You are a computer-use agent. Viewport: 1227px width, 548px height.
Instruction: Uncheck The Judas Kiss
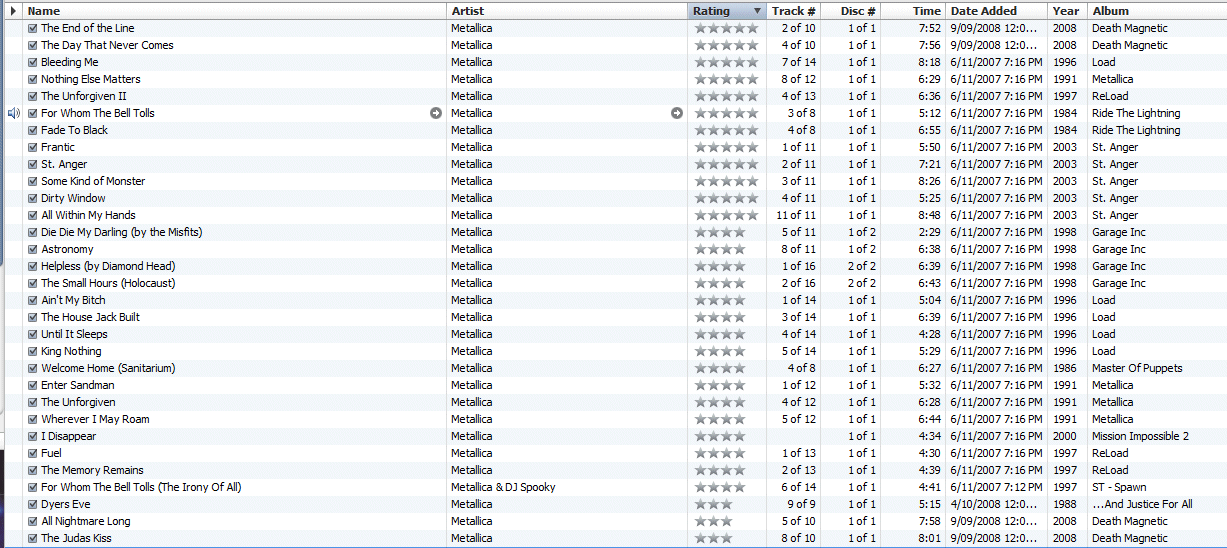click(33, 538)
